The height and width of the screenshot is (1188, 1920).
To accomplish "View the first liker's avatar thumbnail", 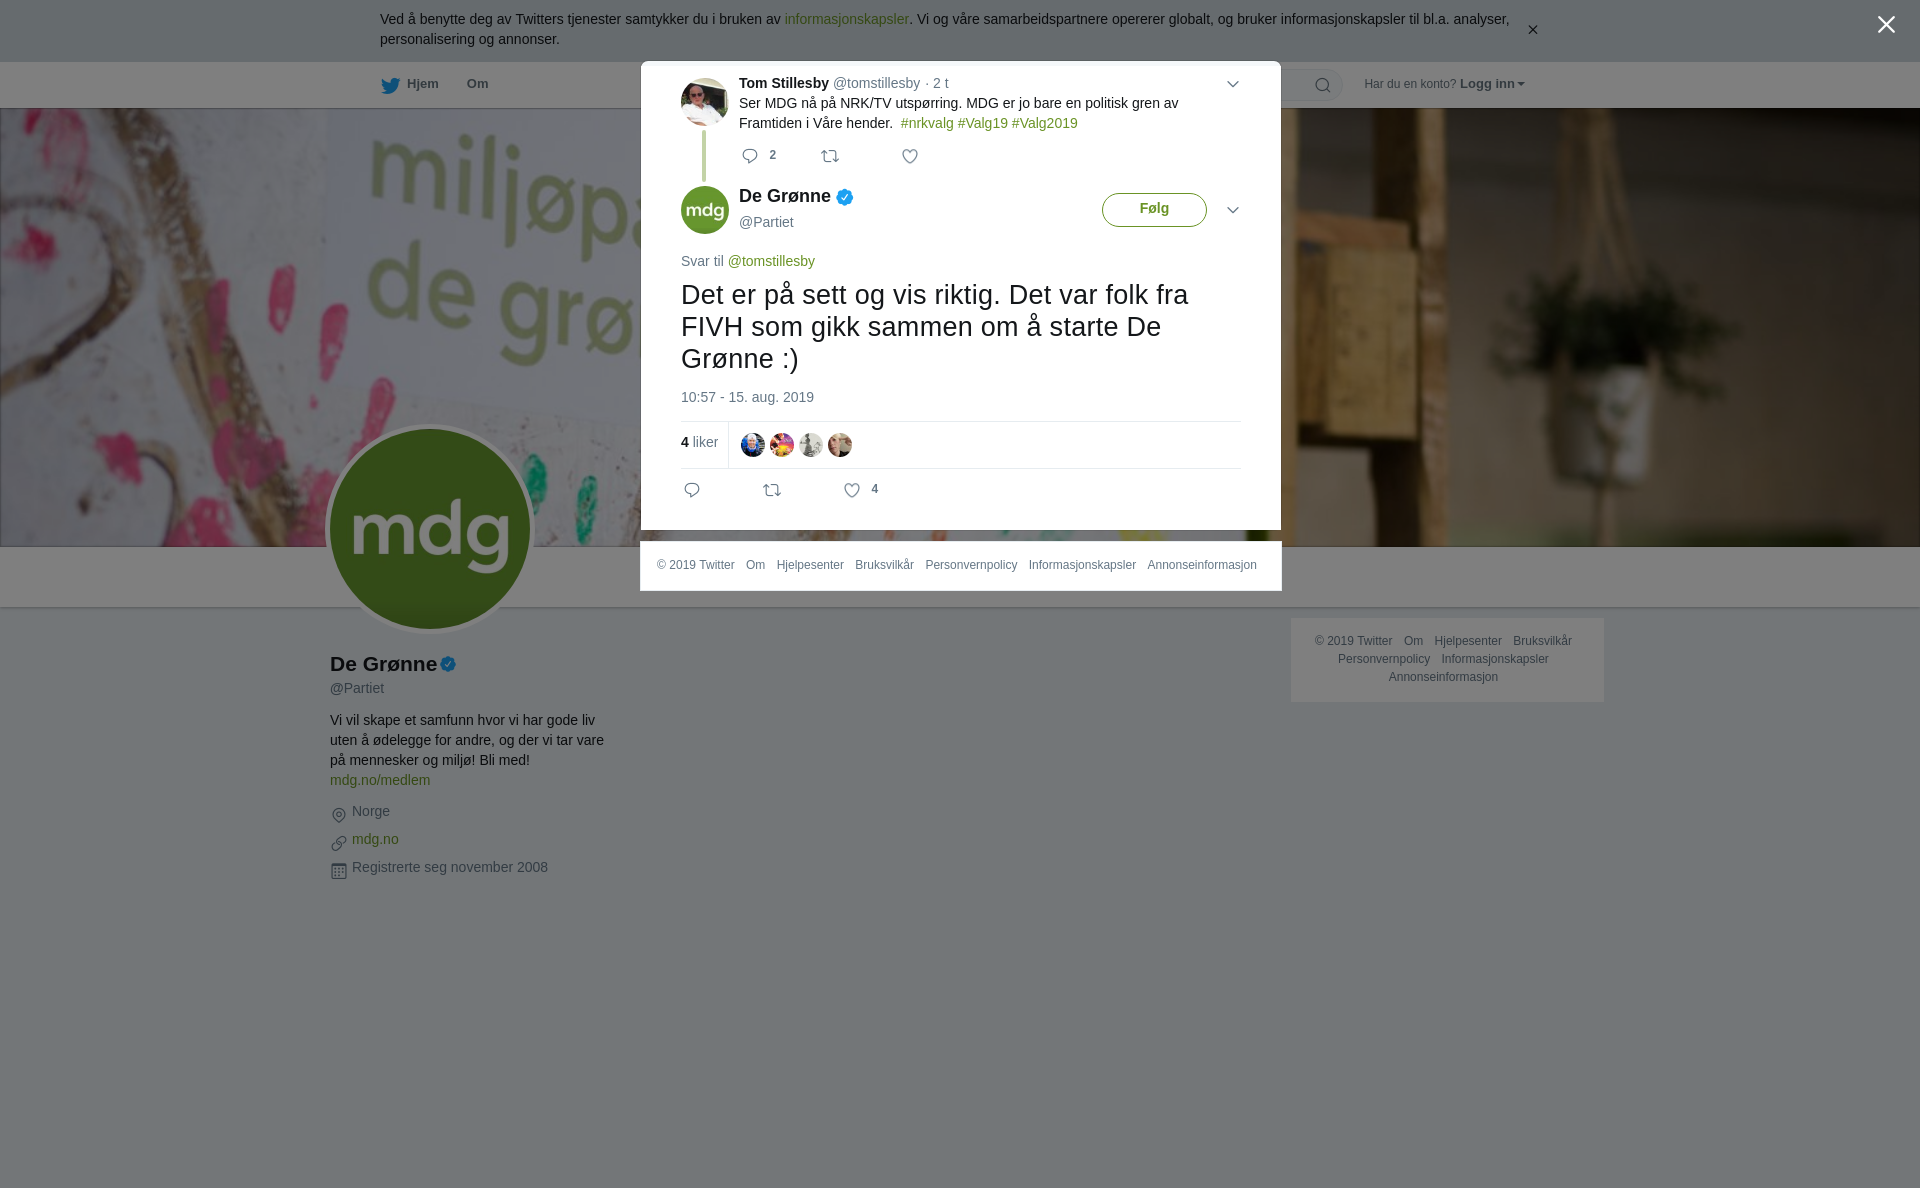I will pos(753,445).
